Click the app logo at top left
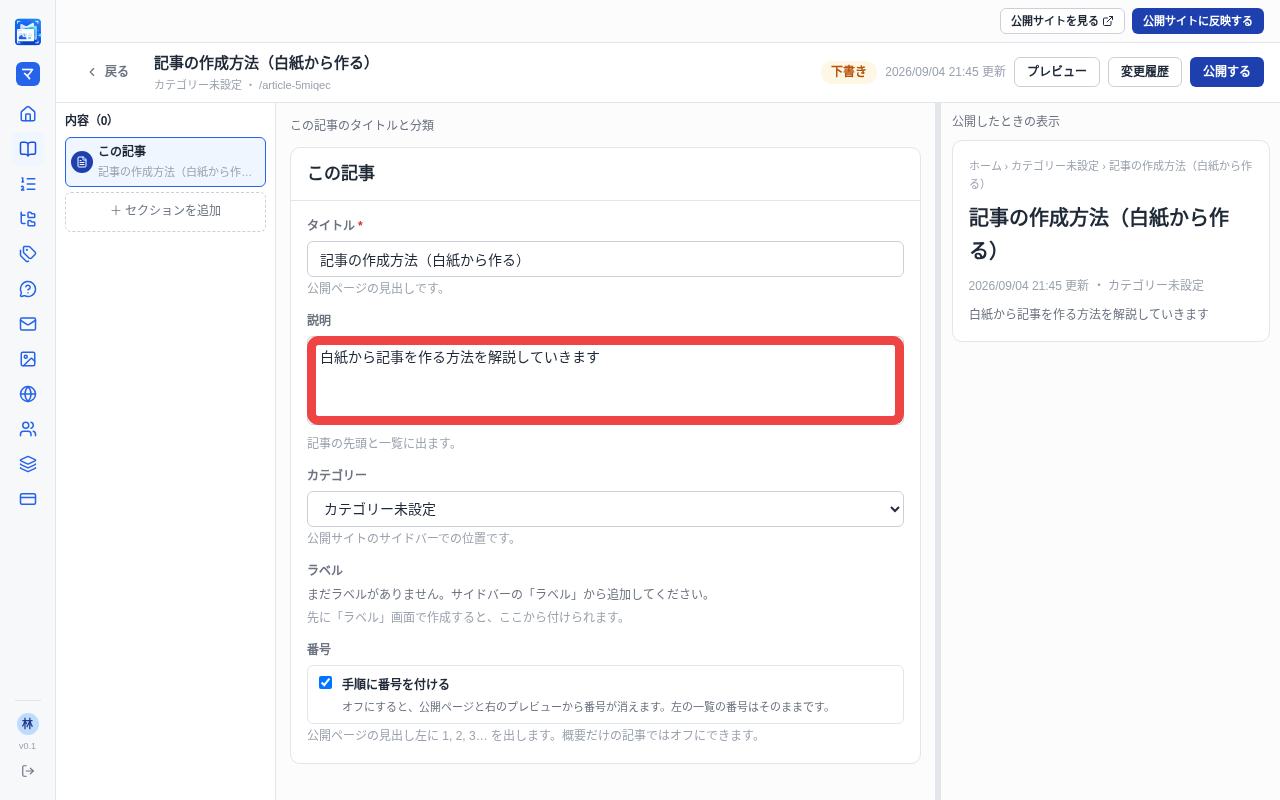Screen dimensions: 1280x800 click(28, 32)
